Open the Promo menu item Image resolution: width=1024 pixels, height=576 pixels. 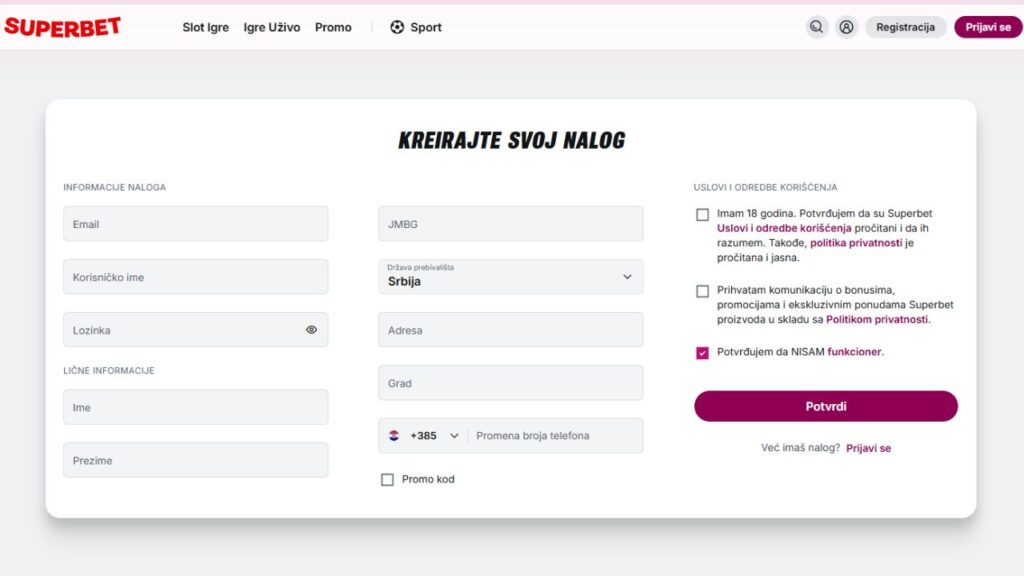point(333,27)
